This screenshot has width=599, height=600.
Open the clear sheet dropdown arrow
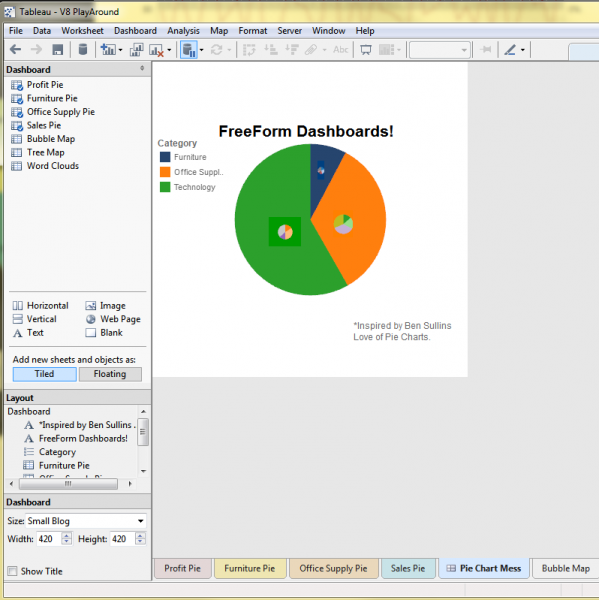pyautogui.click(x=169, y=50)
